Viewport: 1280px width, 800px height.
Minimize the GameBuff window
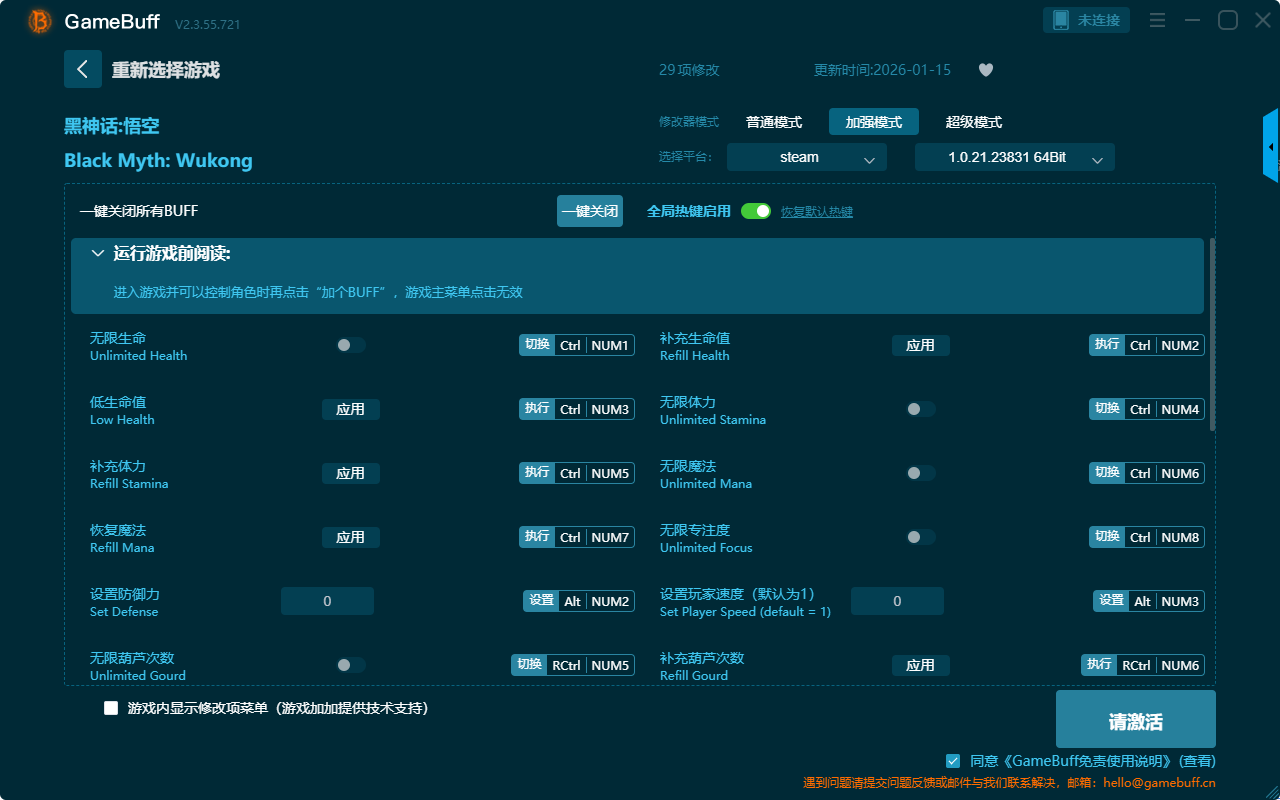pos(1192,20)
